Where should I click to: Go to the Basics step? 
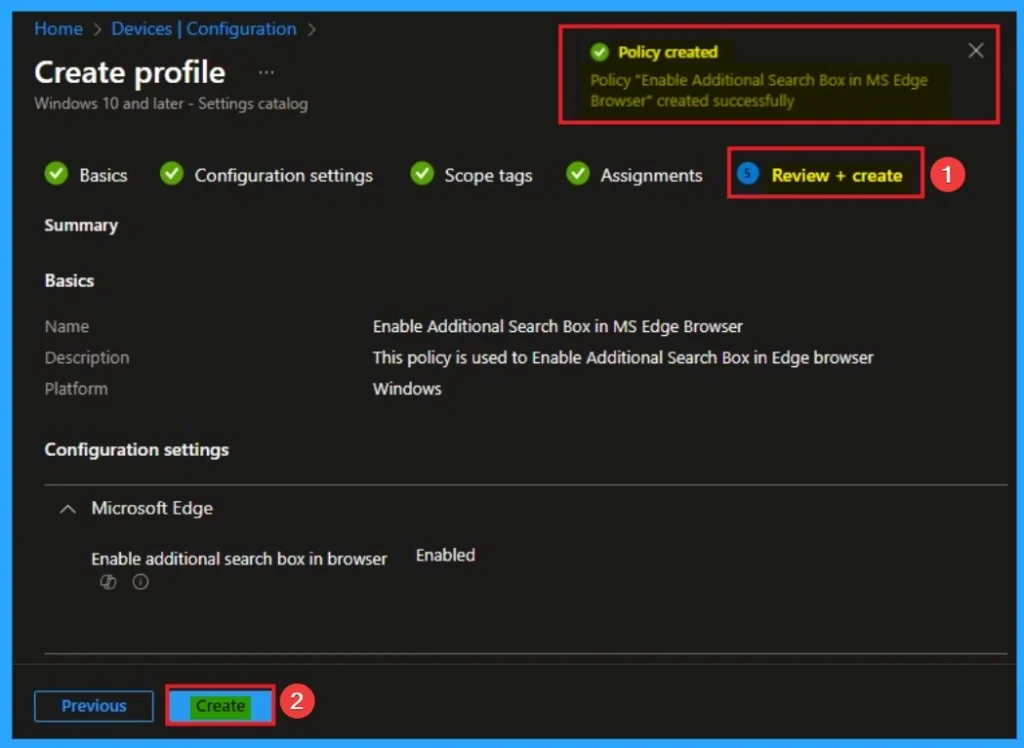pyautogui.click(x=86, y=174)
